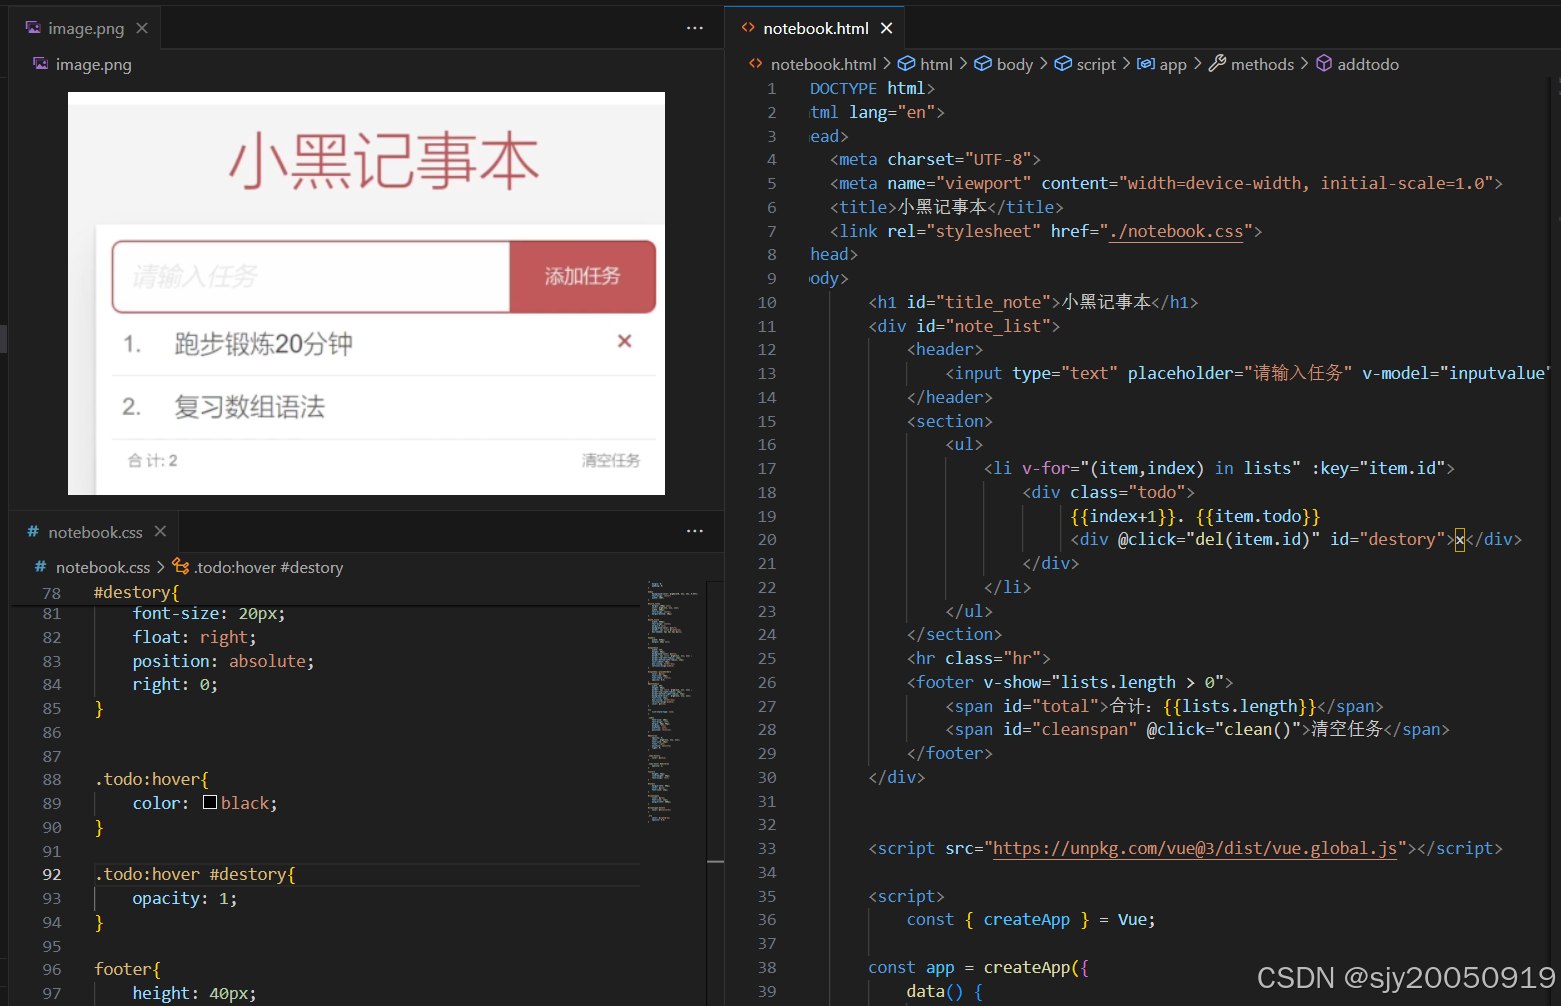The height and width of the screenshot is (1006, 1561).
Task: Click the v-for li line in HTML
Action: (x=1219, y=468)
